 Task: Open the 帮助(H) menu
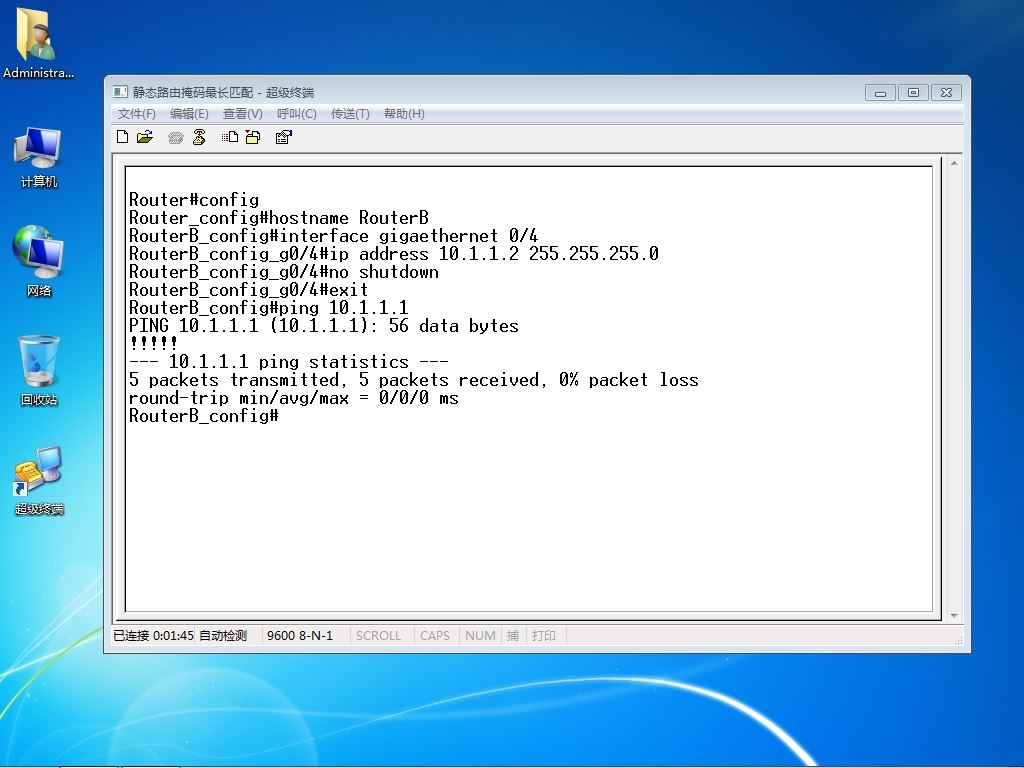[x=404, y=114]
